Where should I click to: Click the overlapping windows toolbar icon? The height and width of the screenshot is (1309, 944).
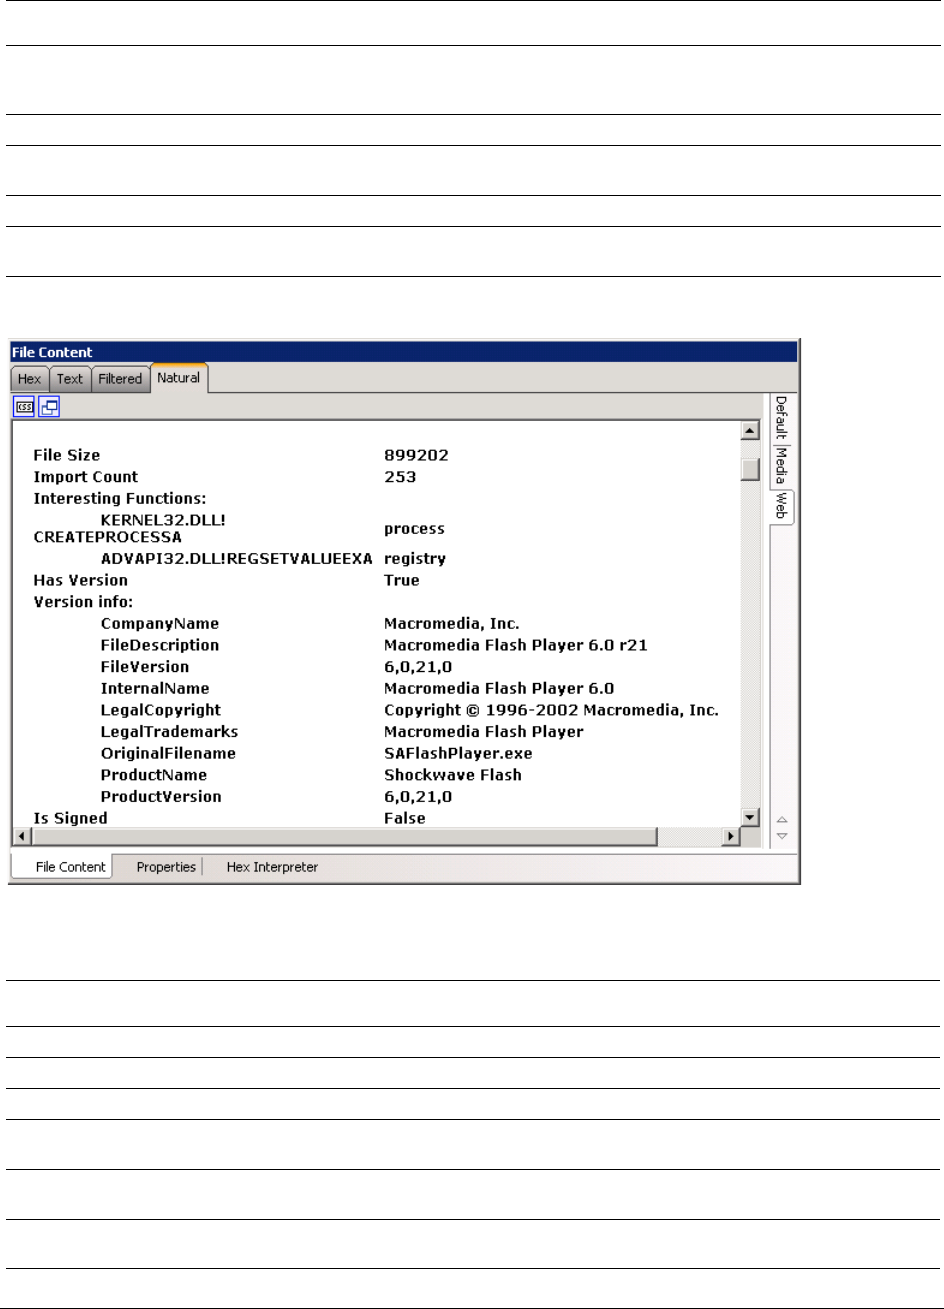click(x=48, y=406)
